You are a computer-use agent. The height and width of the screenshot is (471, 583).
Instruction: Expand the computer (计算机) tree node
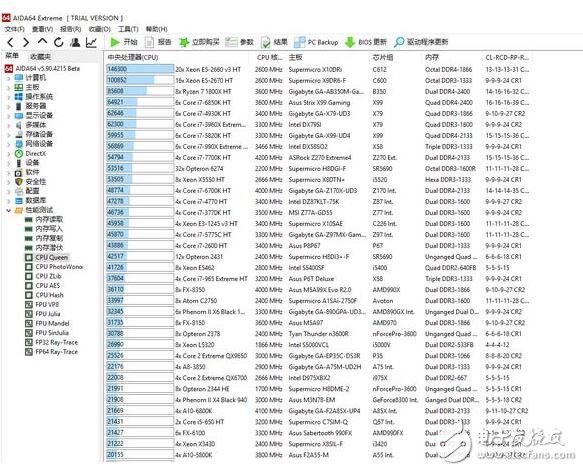[9, 78]
